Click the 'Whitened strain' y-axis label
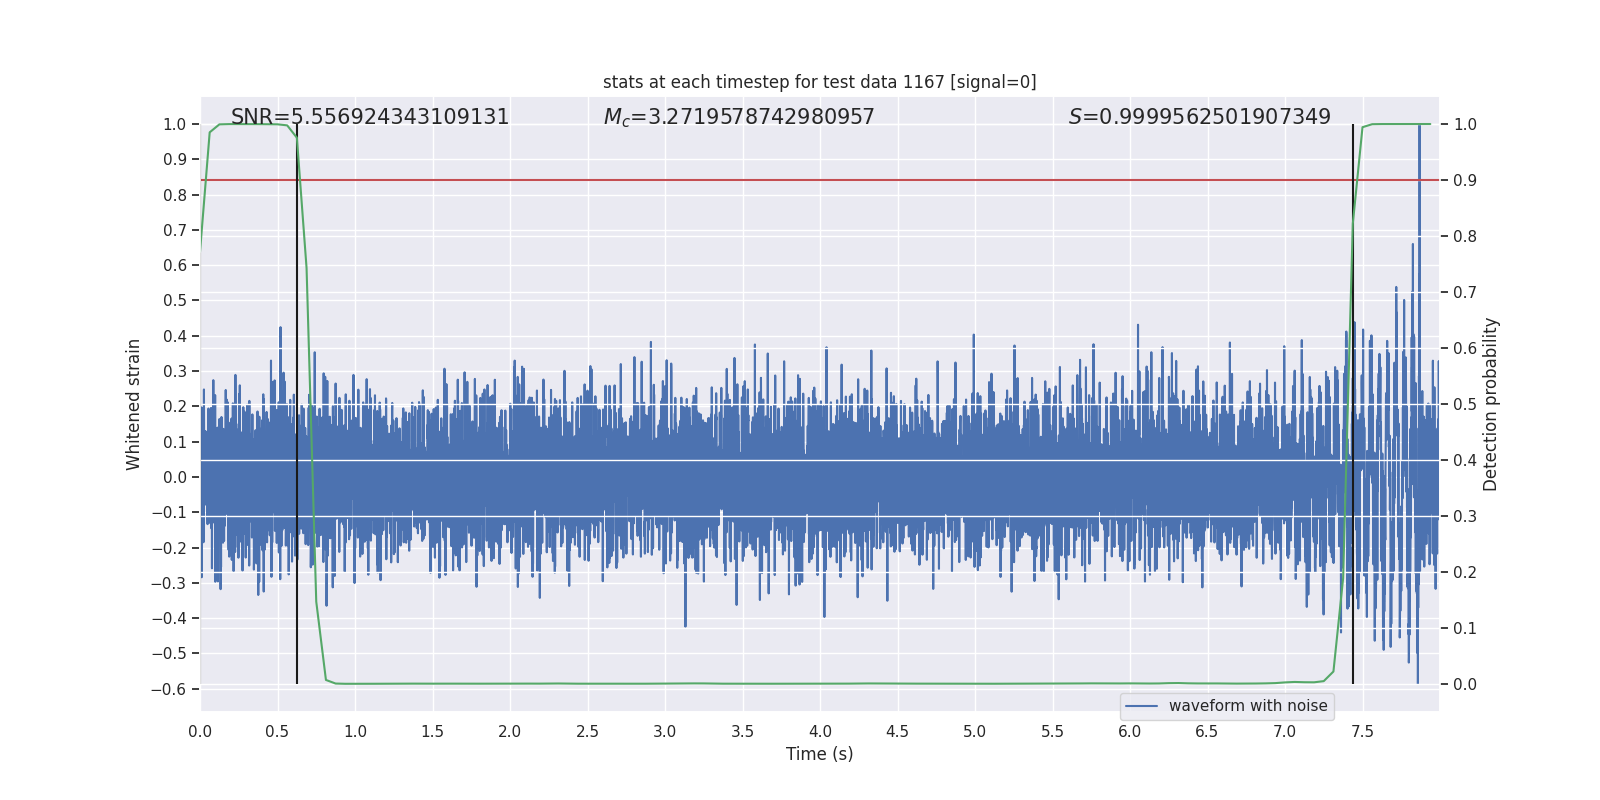 tap(133, 405)
